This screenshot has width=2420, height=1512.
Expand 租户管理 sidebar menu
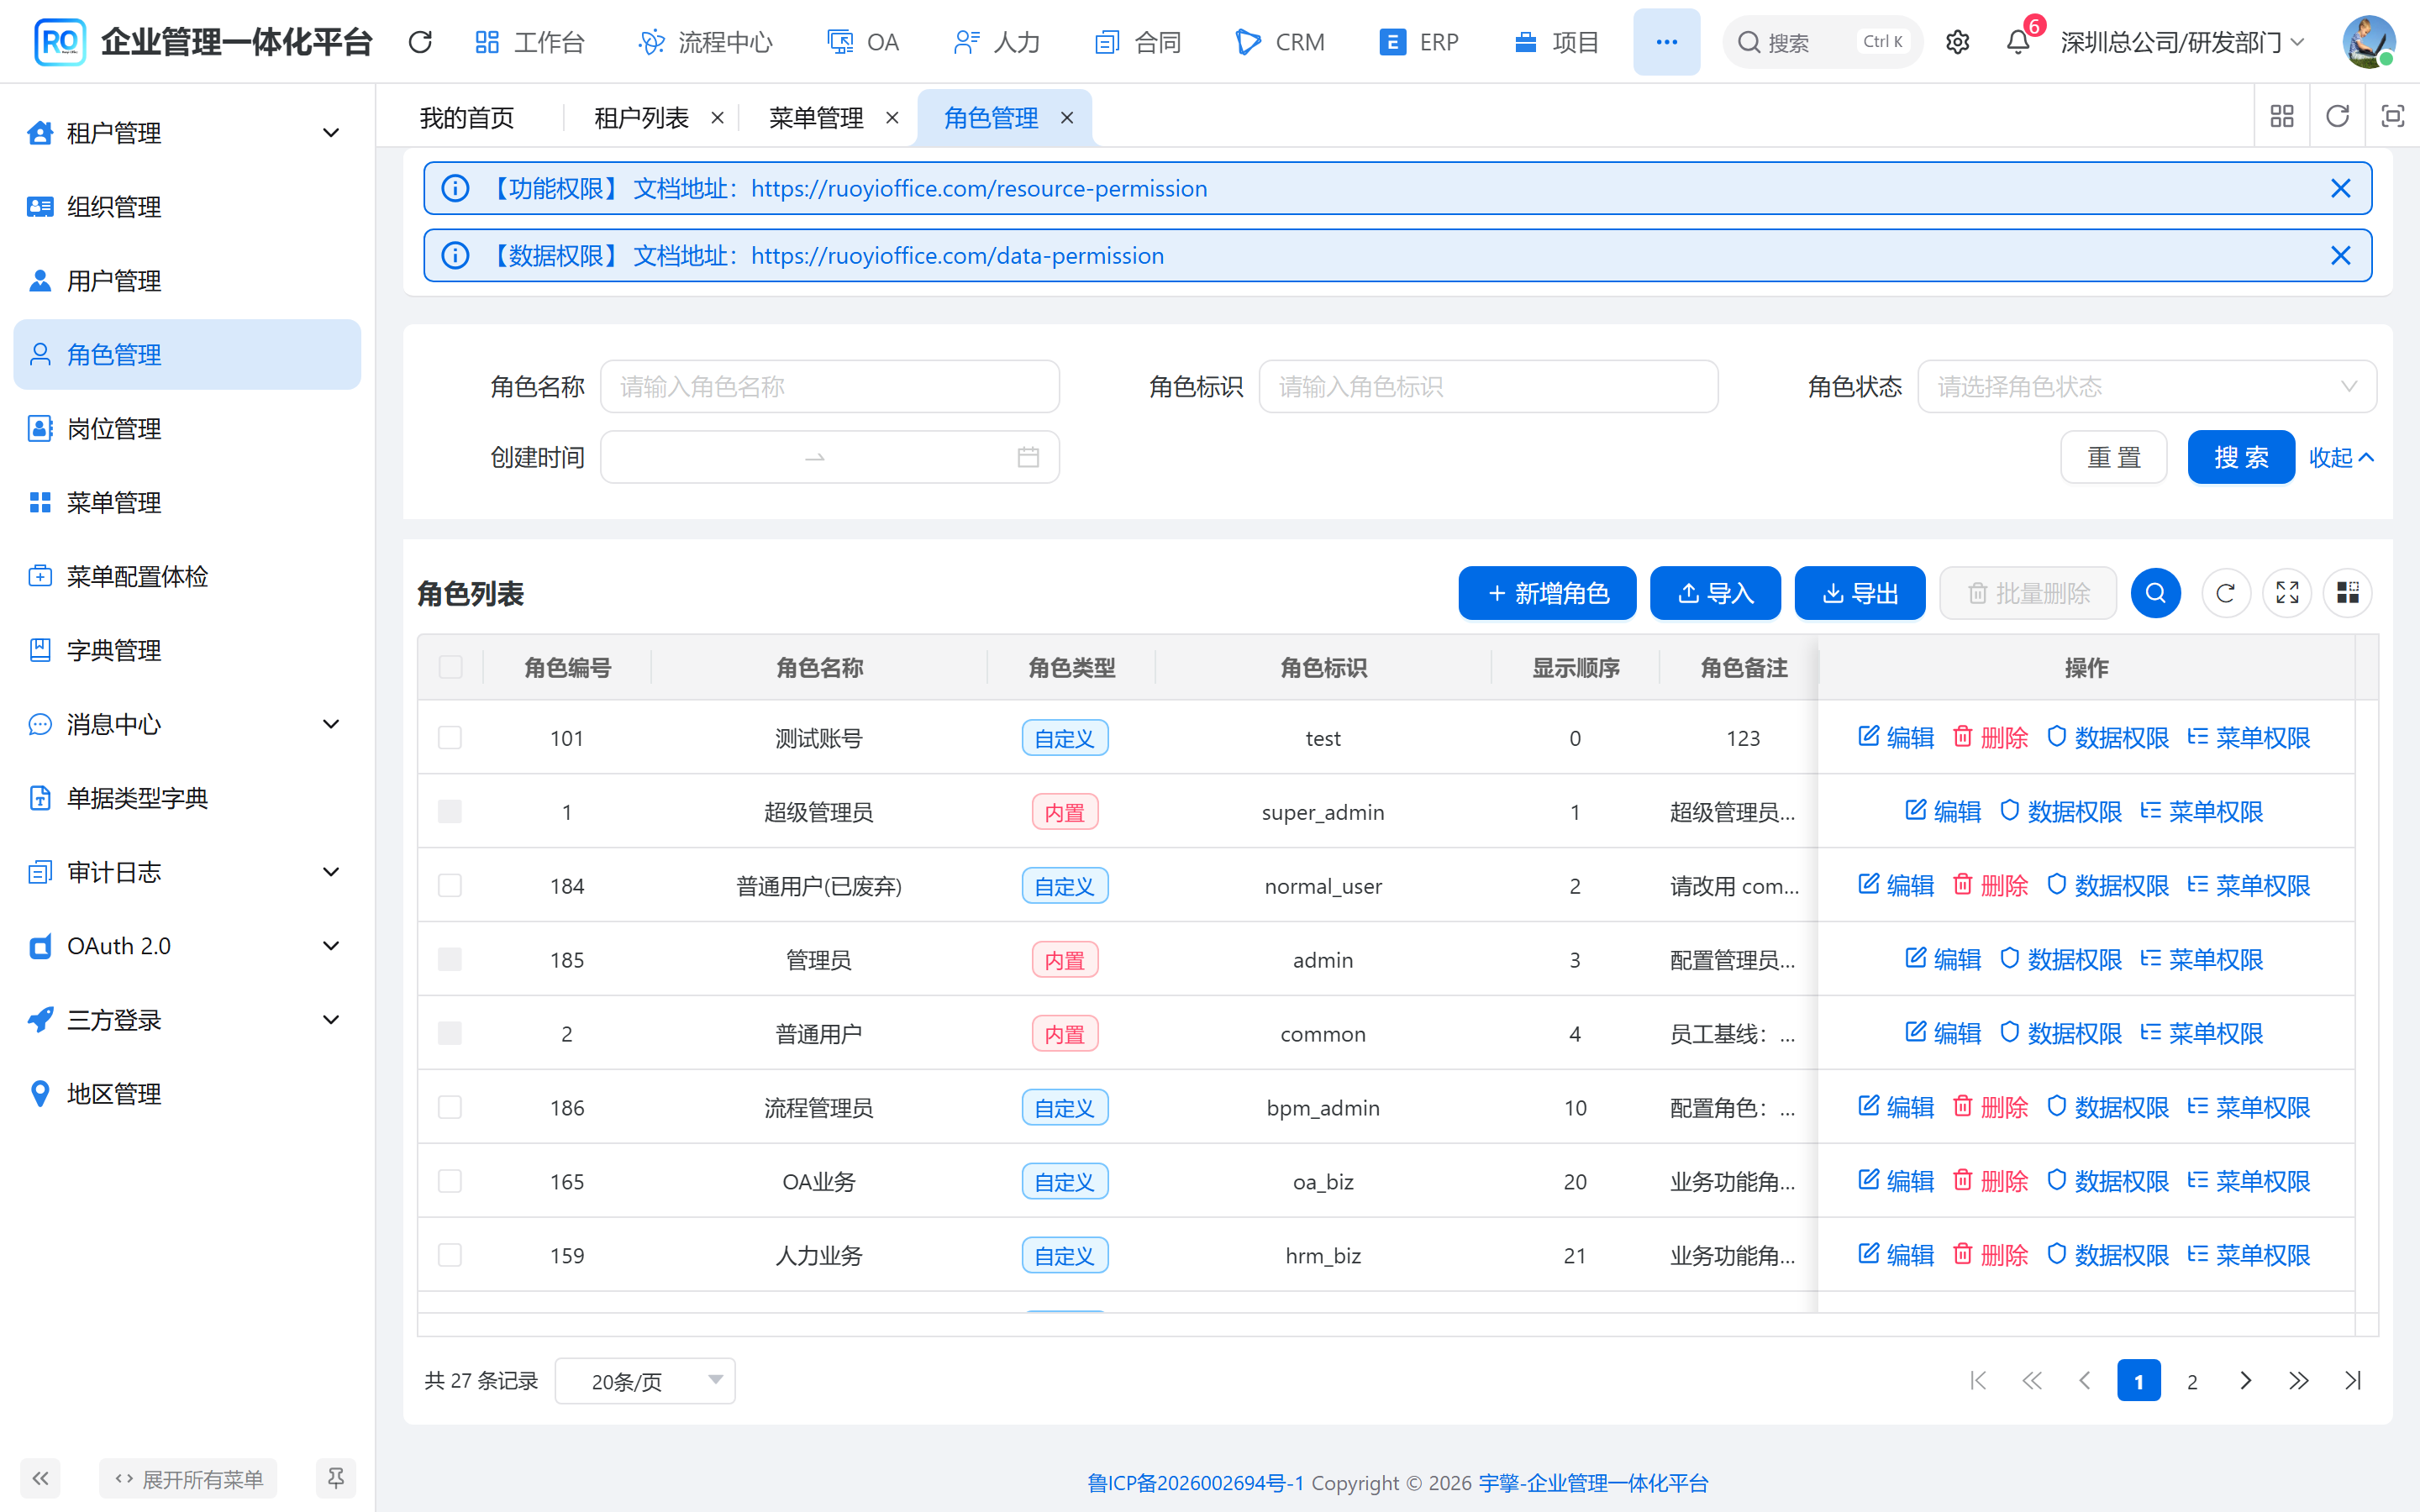click(x=187, y=133)
